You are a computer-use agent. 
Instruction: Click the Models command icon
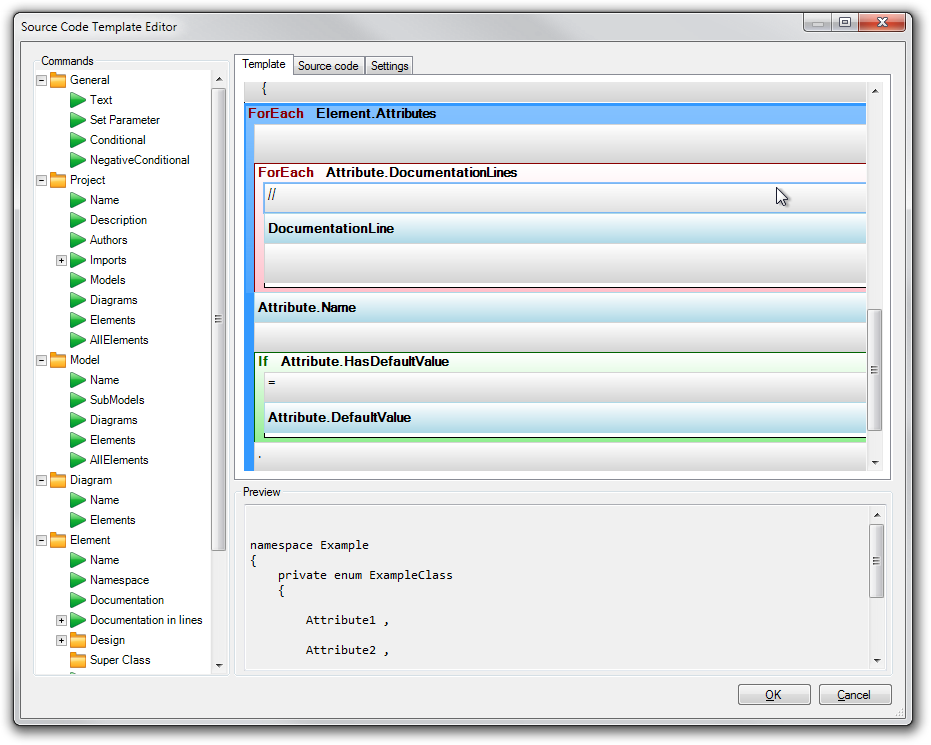[x=78, y=280]
